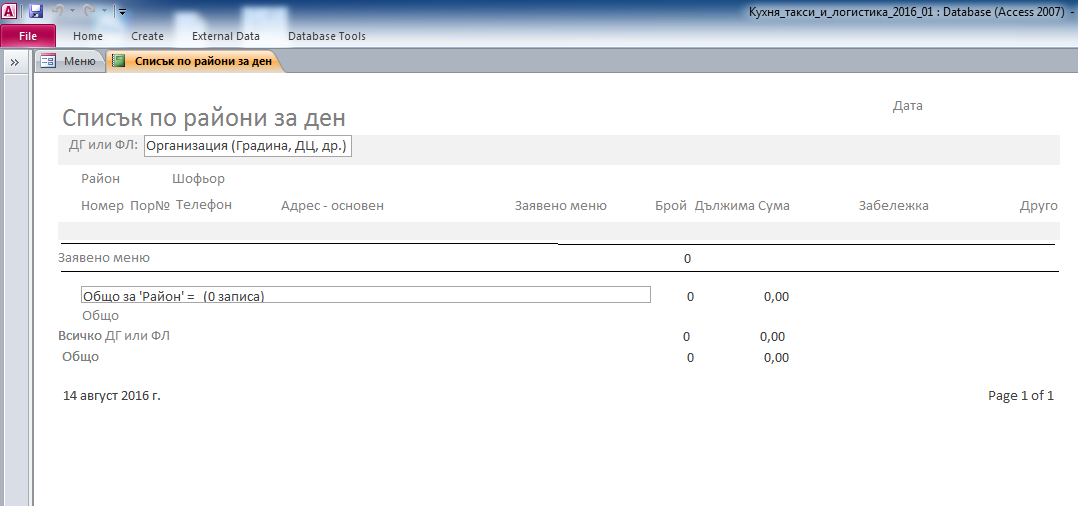1078x506 pixels.
Task: Click the Организация (Градина, ДЦ, др.) field
Action: [248, 146]
